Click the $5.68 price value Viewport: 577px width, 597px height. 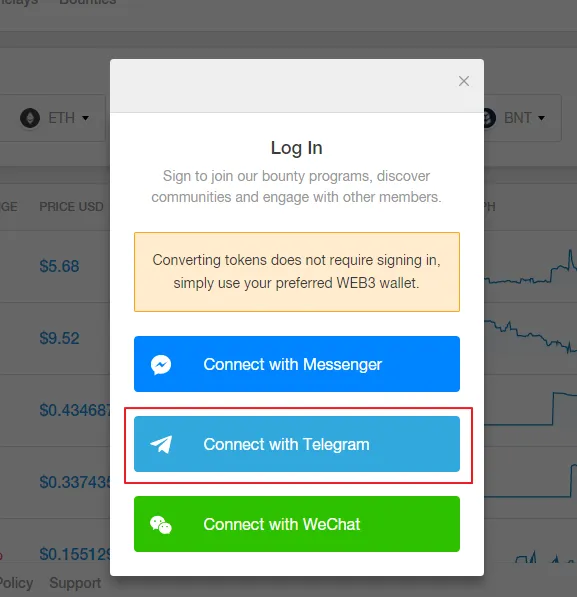[59, 266]
